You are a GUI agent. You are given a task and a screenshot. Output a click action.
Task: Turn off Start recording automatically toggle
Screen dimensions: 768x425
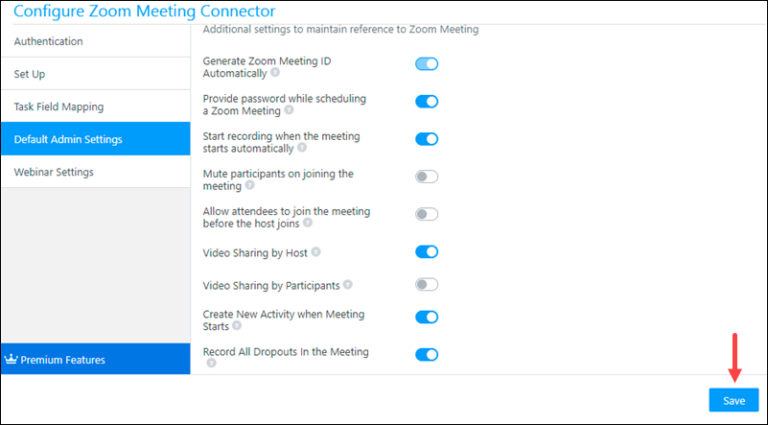(427, 139)
